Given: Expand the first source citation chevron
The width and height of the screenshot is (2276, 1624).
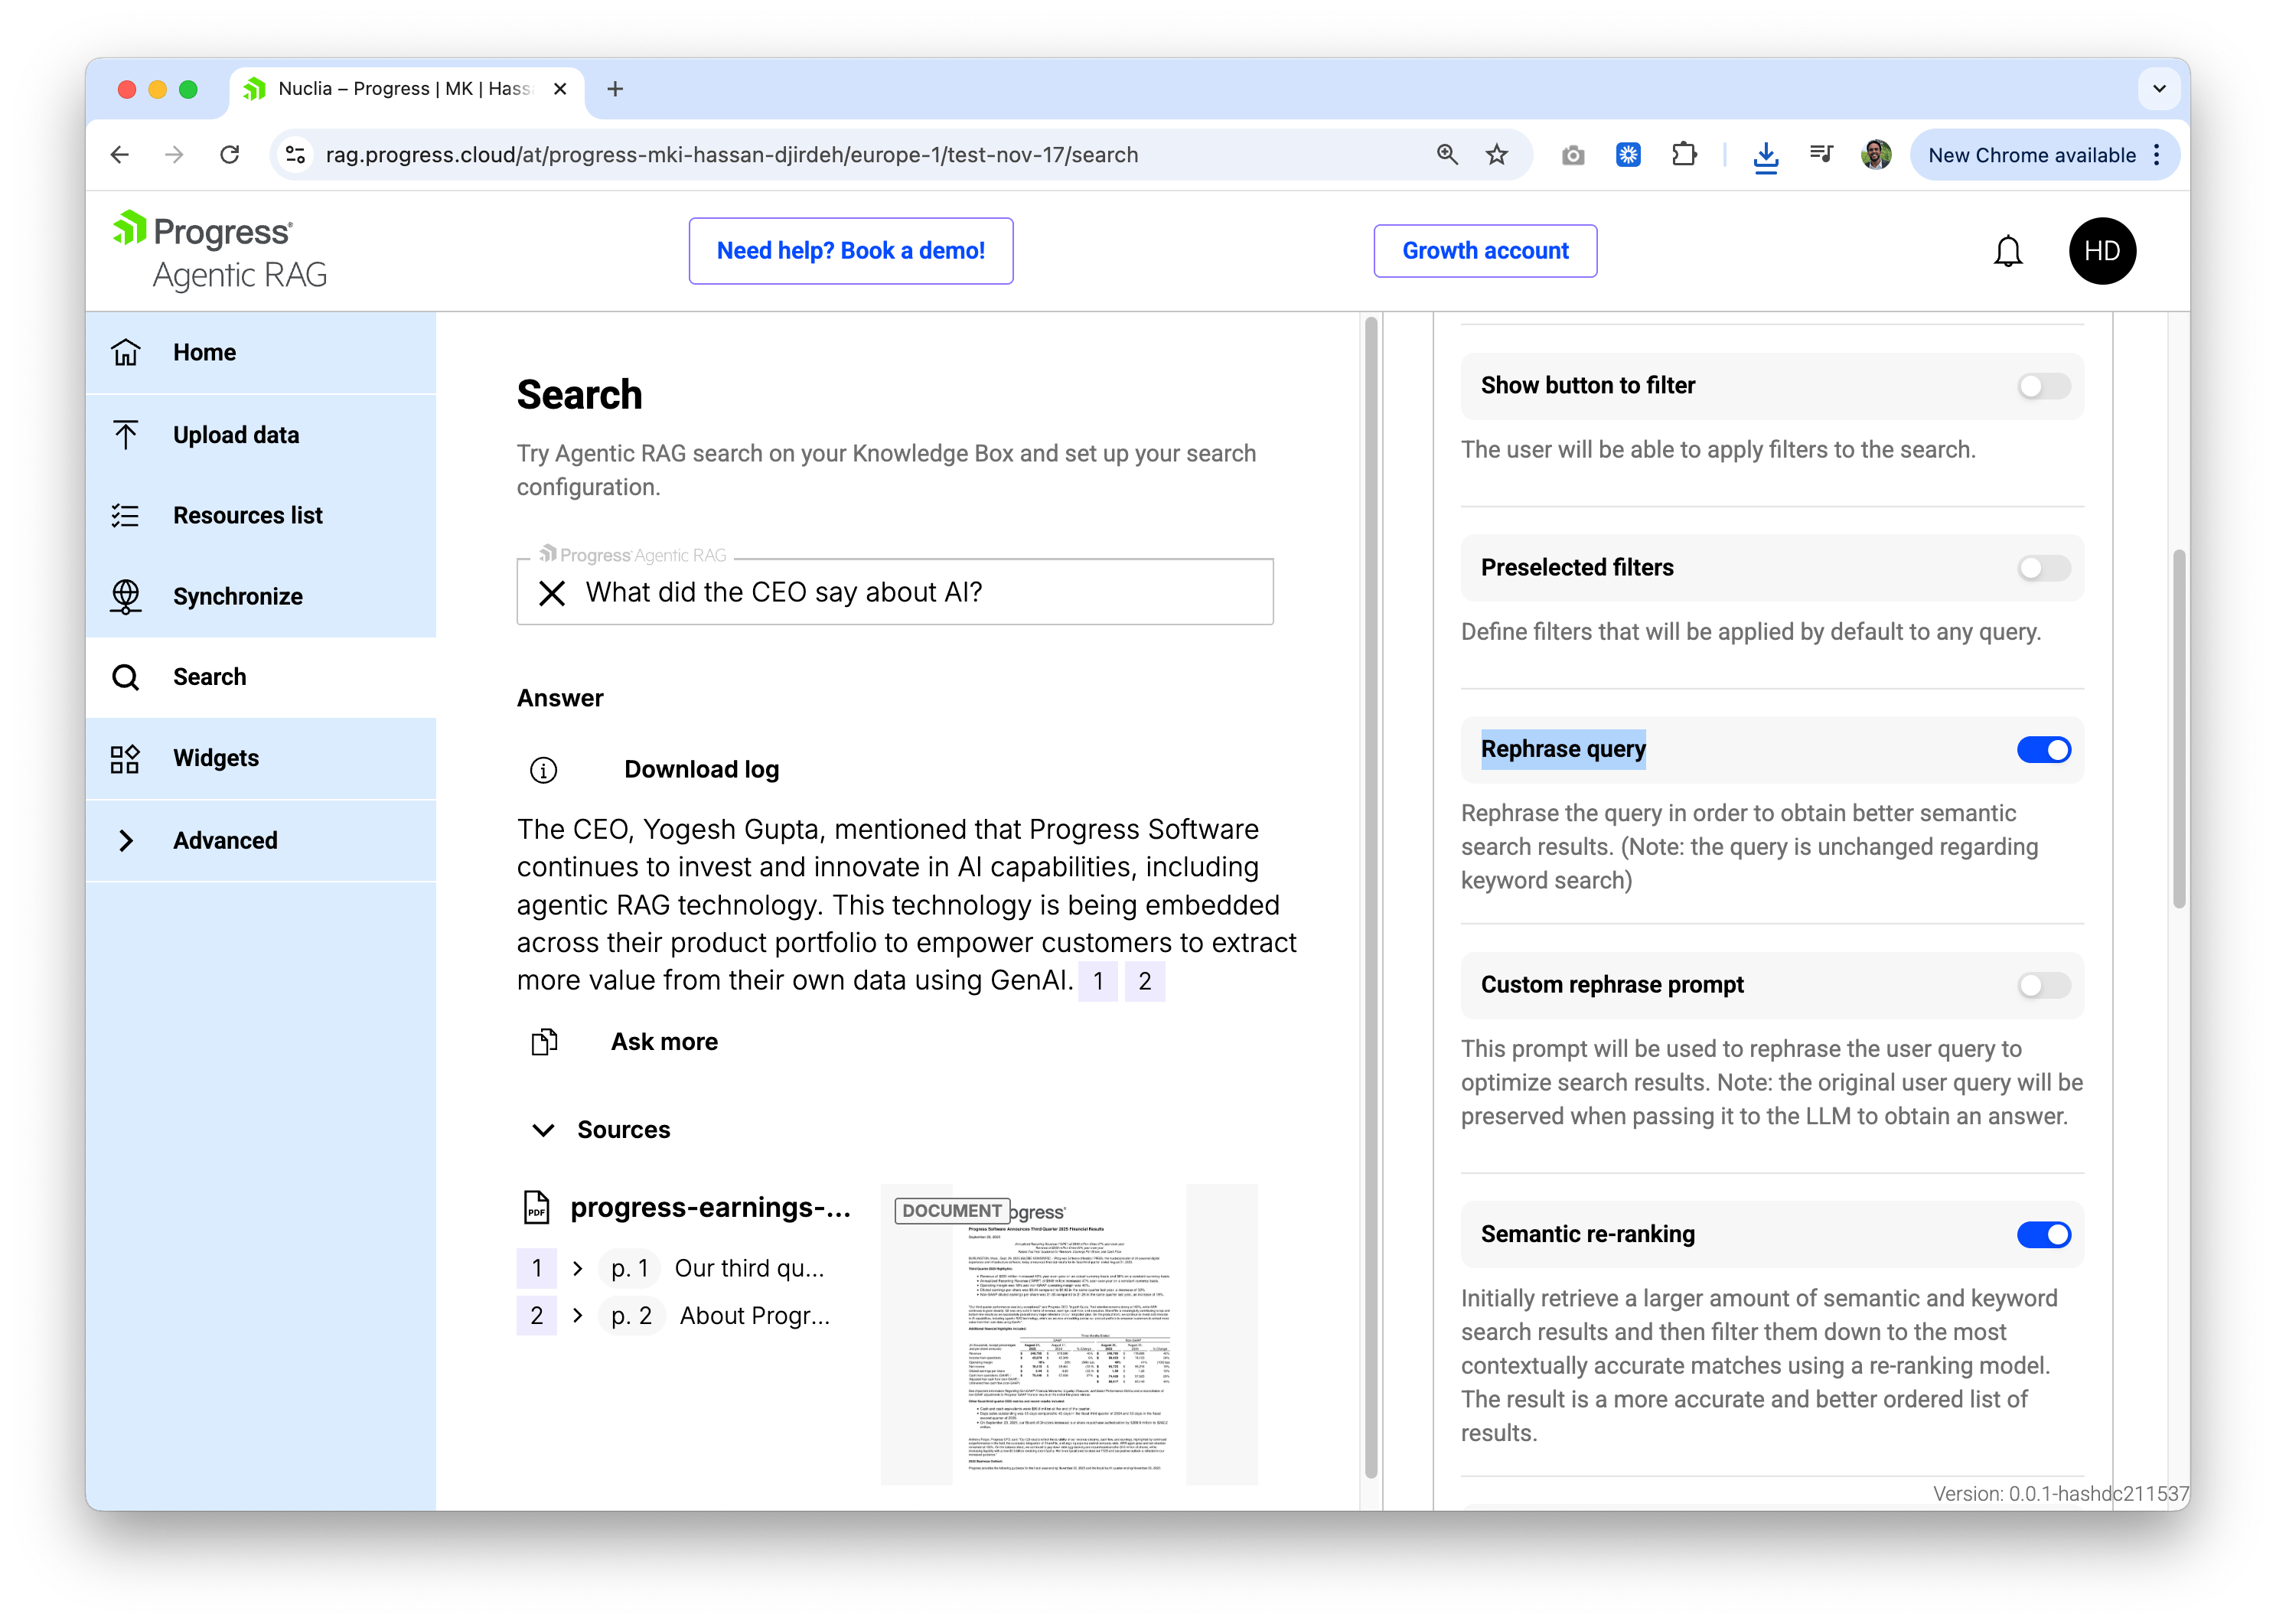Looking at the screenshot, I should tap(578, 1268).
